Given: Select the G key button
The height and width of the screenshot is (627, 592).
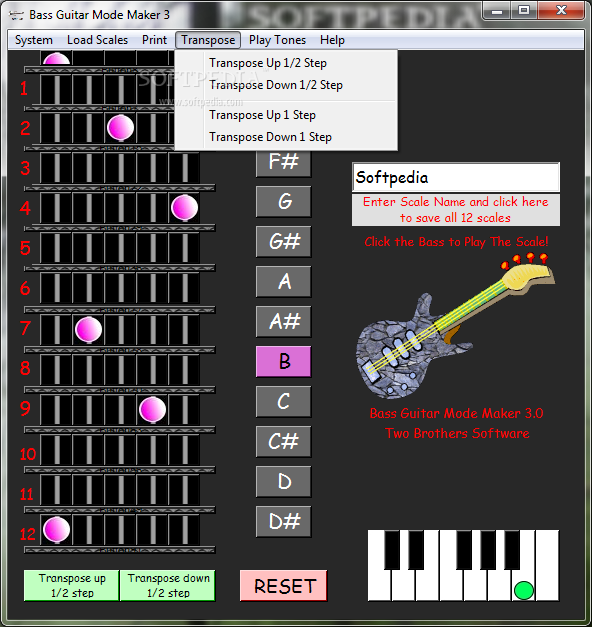Looking at the screenshot, I should pos(284,202).
